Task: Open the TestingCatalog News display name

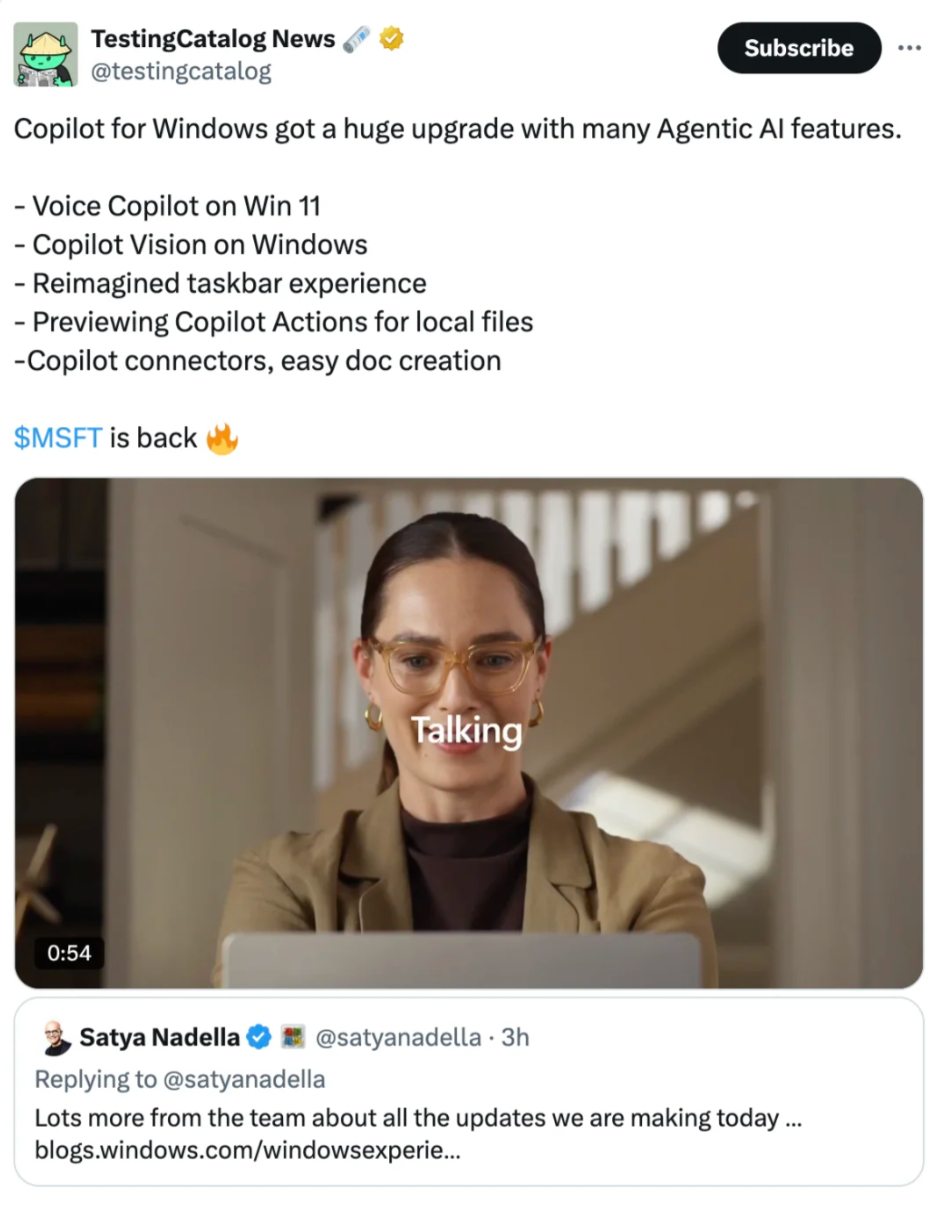Action: pyautogui.click(x=213, y=39)
